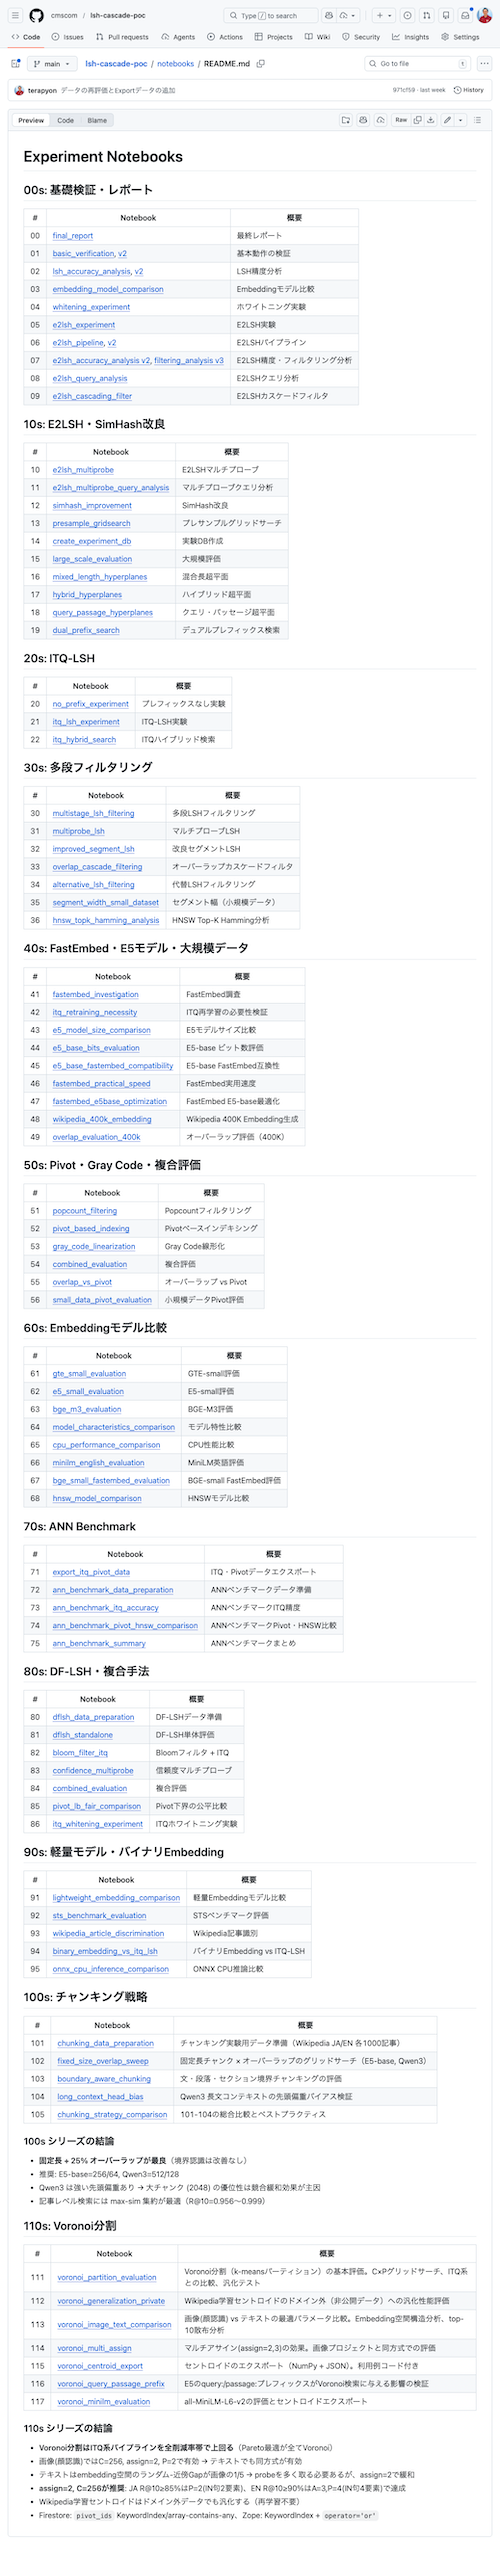Open the Code repository tab
The image size is (500, 2560).
[26, 37]
